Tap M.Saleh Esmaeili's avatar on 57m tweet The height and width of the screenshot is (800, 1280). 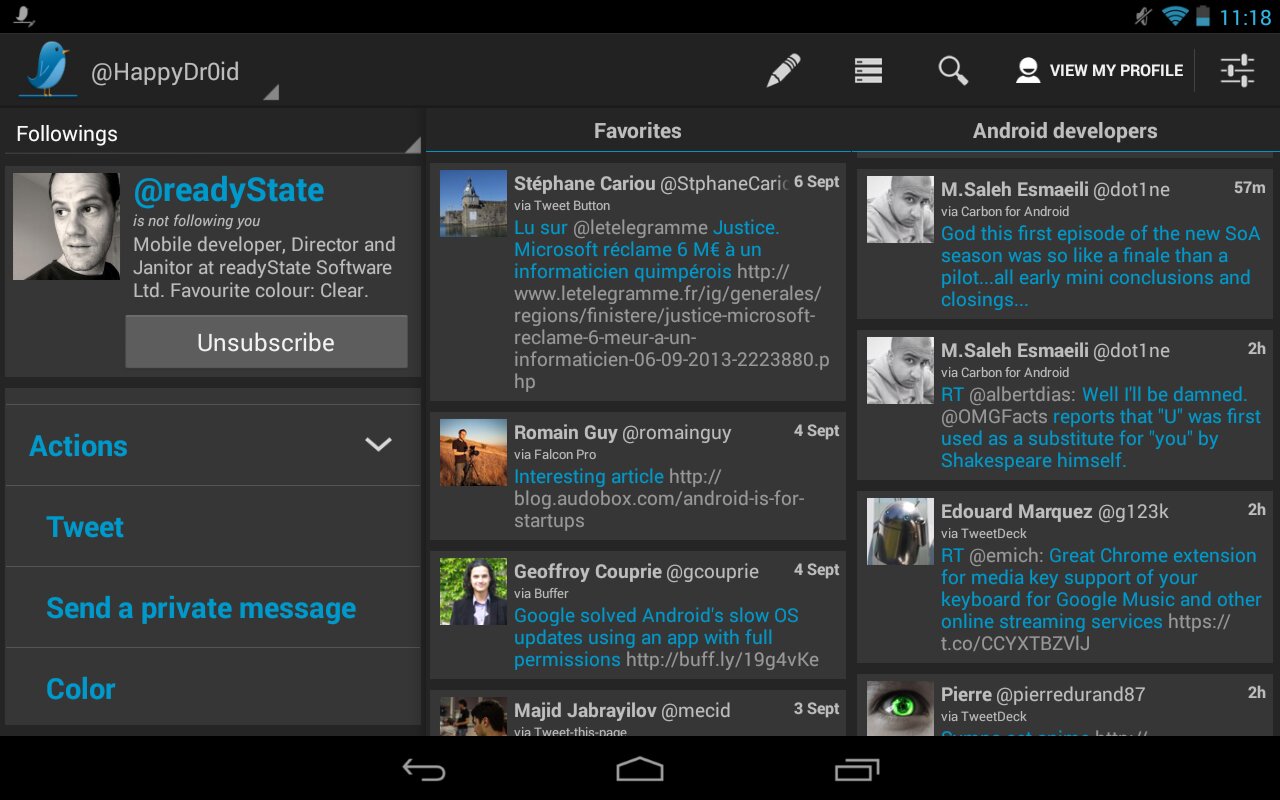coord(900,210)
